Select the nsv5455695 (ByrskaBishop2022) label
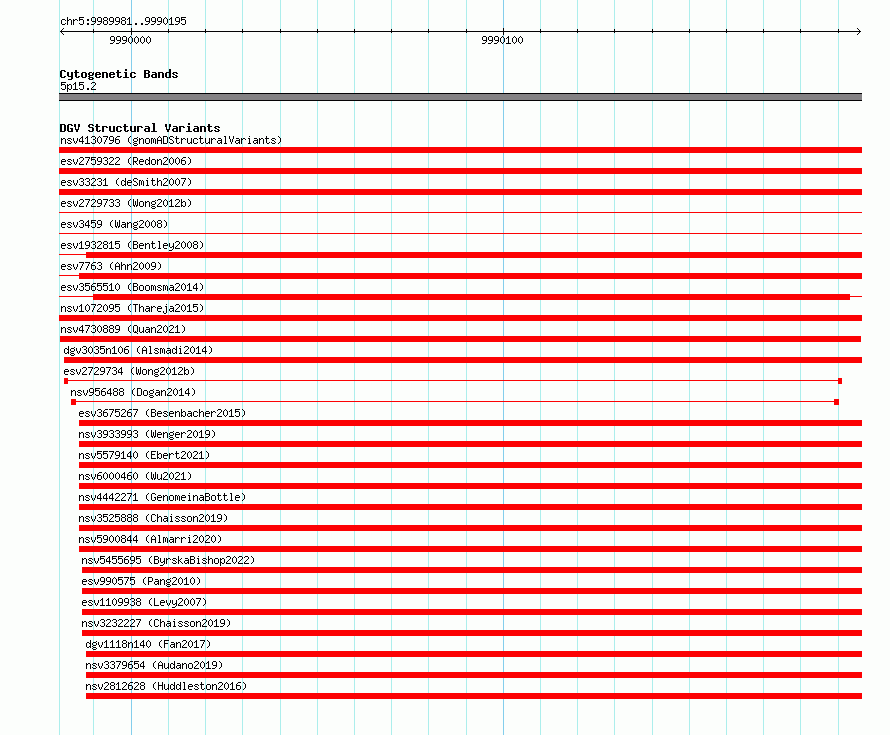Viewport: 890px width, 735px height. (168, 560)
